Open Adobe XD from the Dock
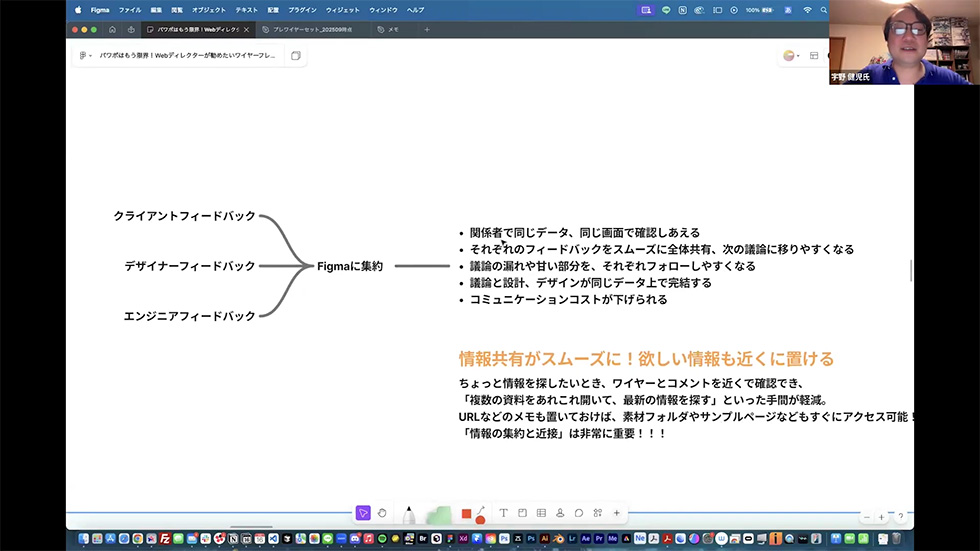The image size is (980, 551). click(463, 539)
